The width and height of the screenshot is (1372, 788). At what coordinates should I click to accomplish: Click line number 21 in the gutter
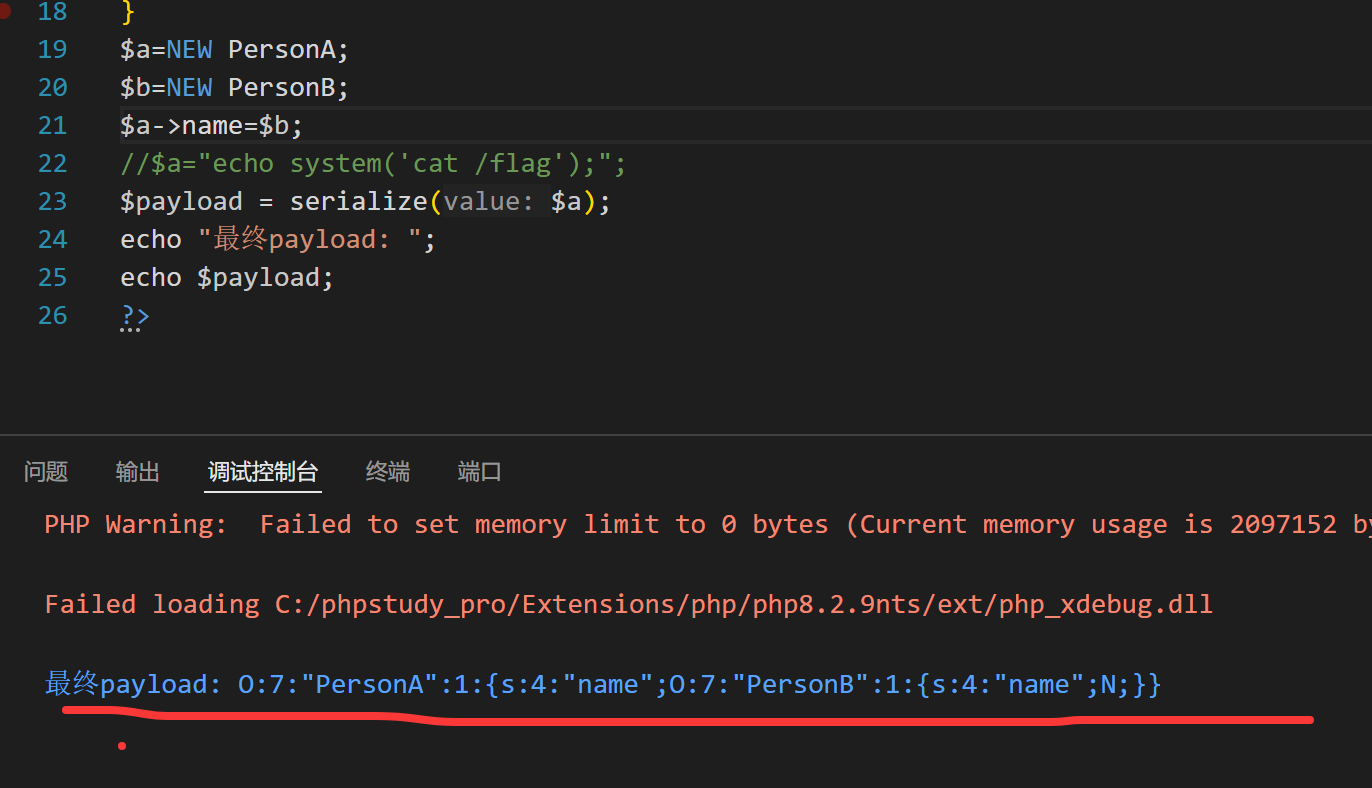52,126
